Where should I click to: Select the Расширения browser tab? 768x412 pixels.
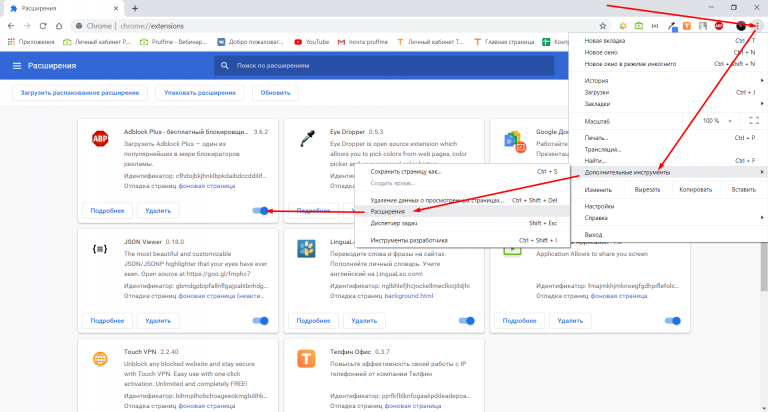click(x=64, y=8)
